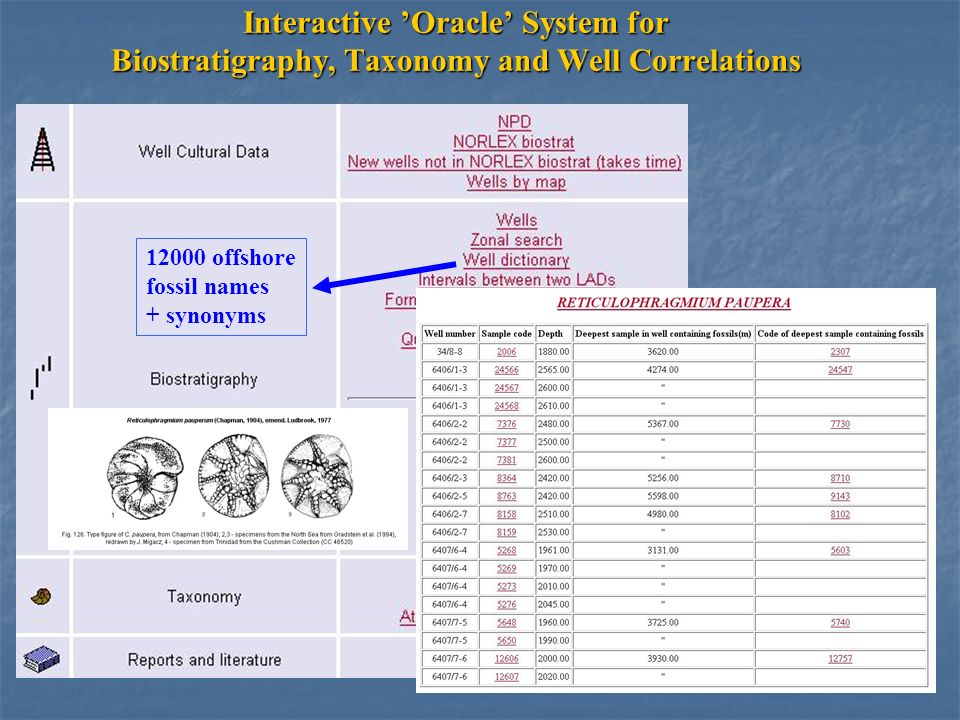
Task: Select Reports and literature label
Action: point(204,660)
